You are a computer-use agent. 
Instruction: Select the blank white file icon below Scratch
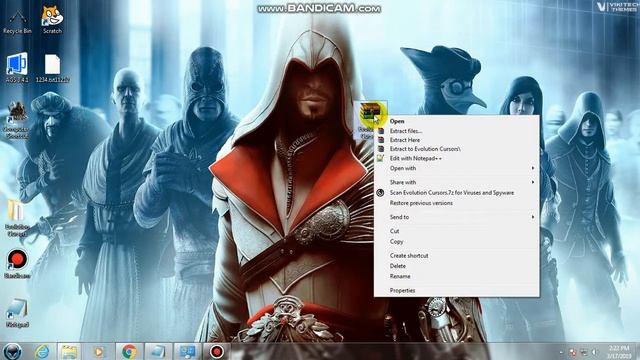52,68
